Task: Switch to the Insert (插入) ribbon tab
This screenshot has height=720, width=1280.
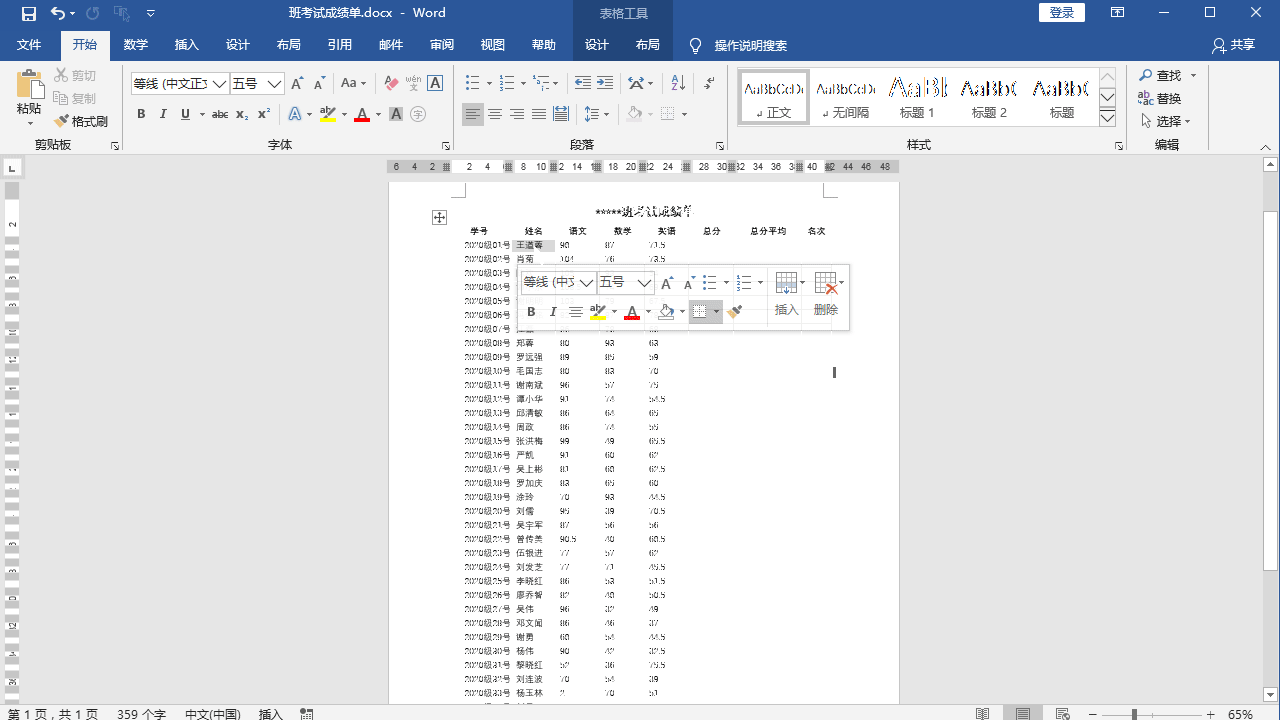Action: click(x=186, y=45)
